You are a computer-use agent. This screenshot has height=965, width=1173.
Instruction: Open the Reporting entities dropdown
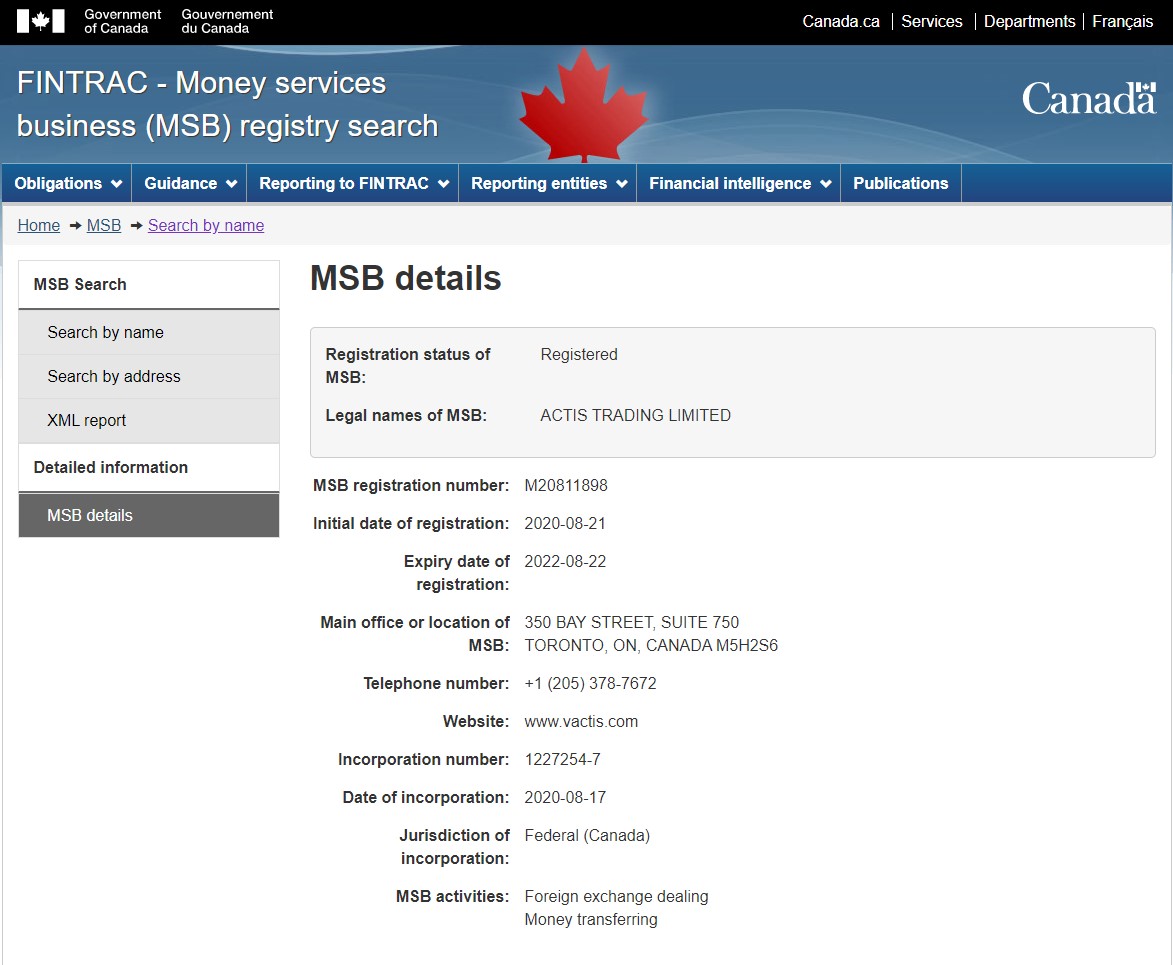548,183
